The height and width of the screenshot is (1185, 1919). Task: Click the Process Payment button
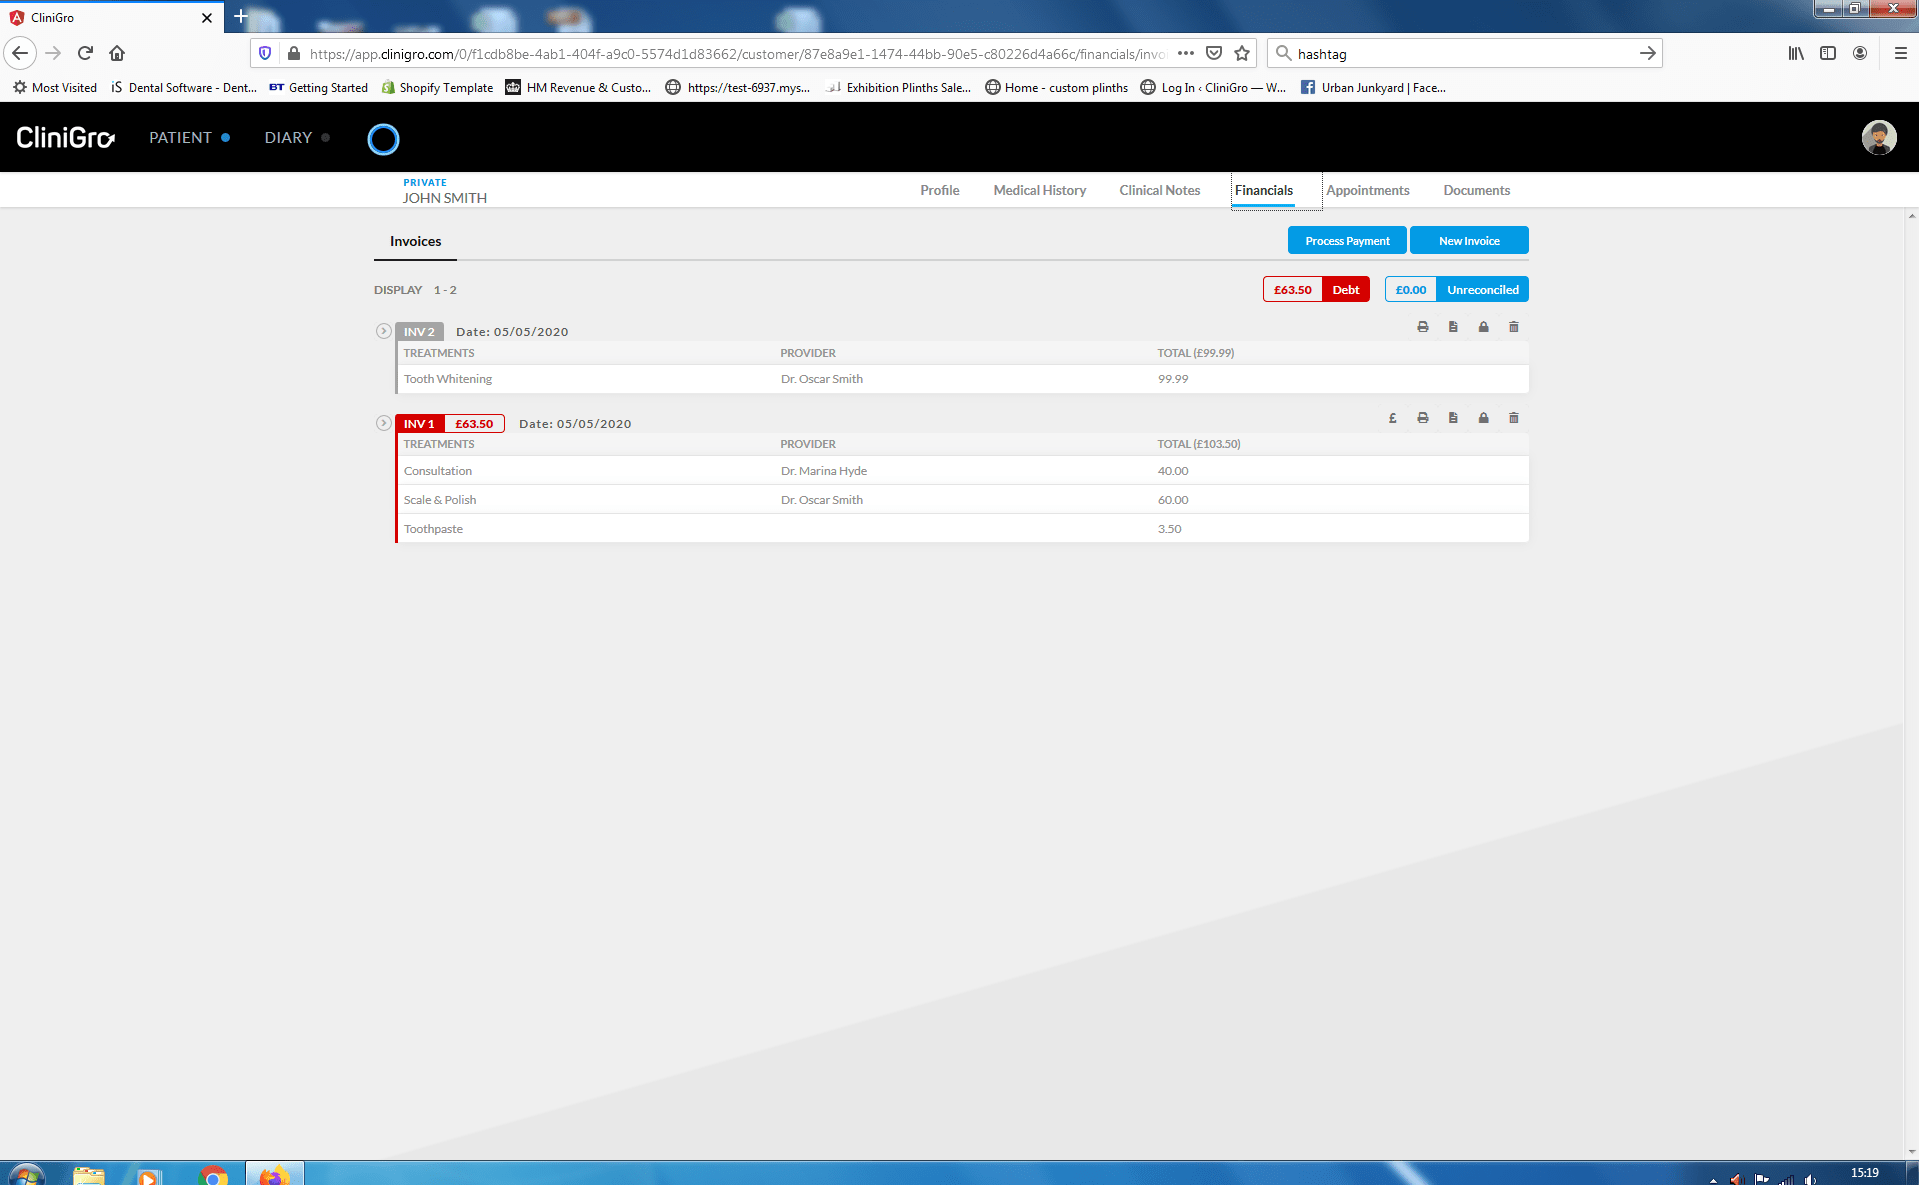[x=1346, y=241]
